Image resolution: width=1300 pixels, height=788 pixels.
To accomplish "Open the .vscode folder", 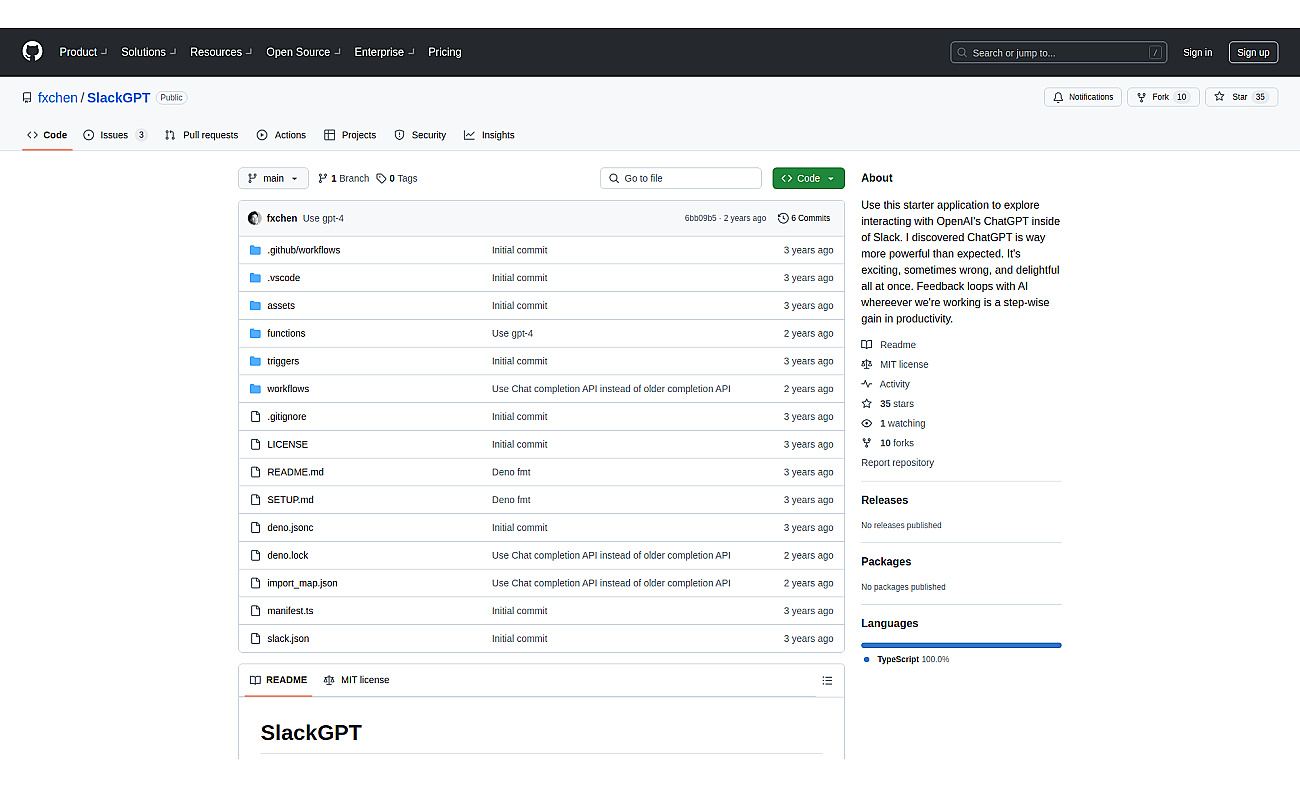I will [x=283, y=278].
